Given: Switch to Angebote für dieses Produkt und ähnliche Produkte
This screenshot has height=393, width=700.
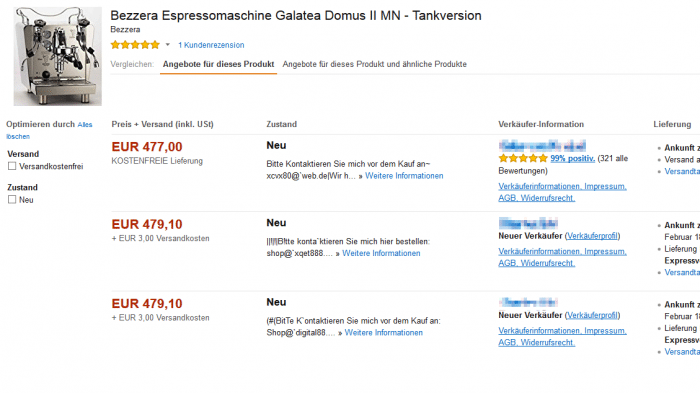Looking at the screenshot, I should coord(375,64).
